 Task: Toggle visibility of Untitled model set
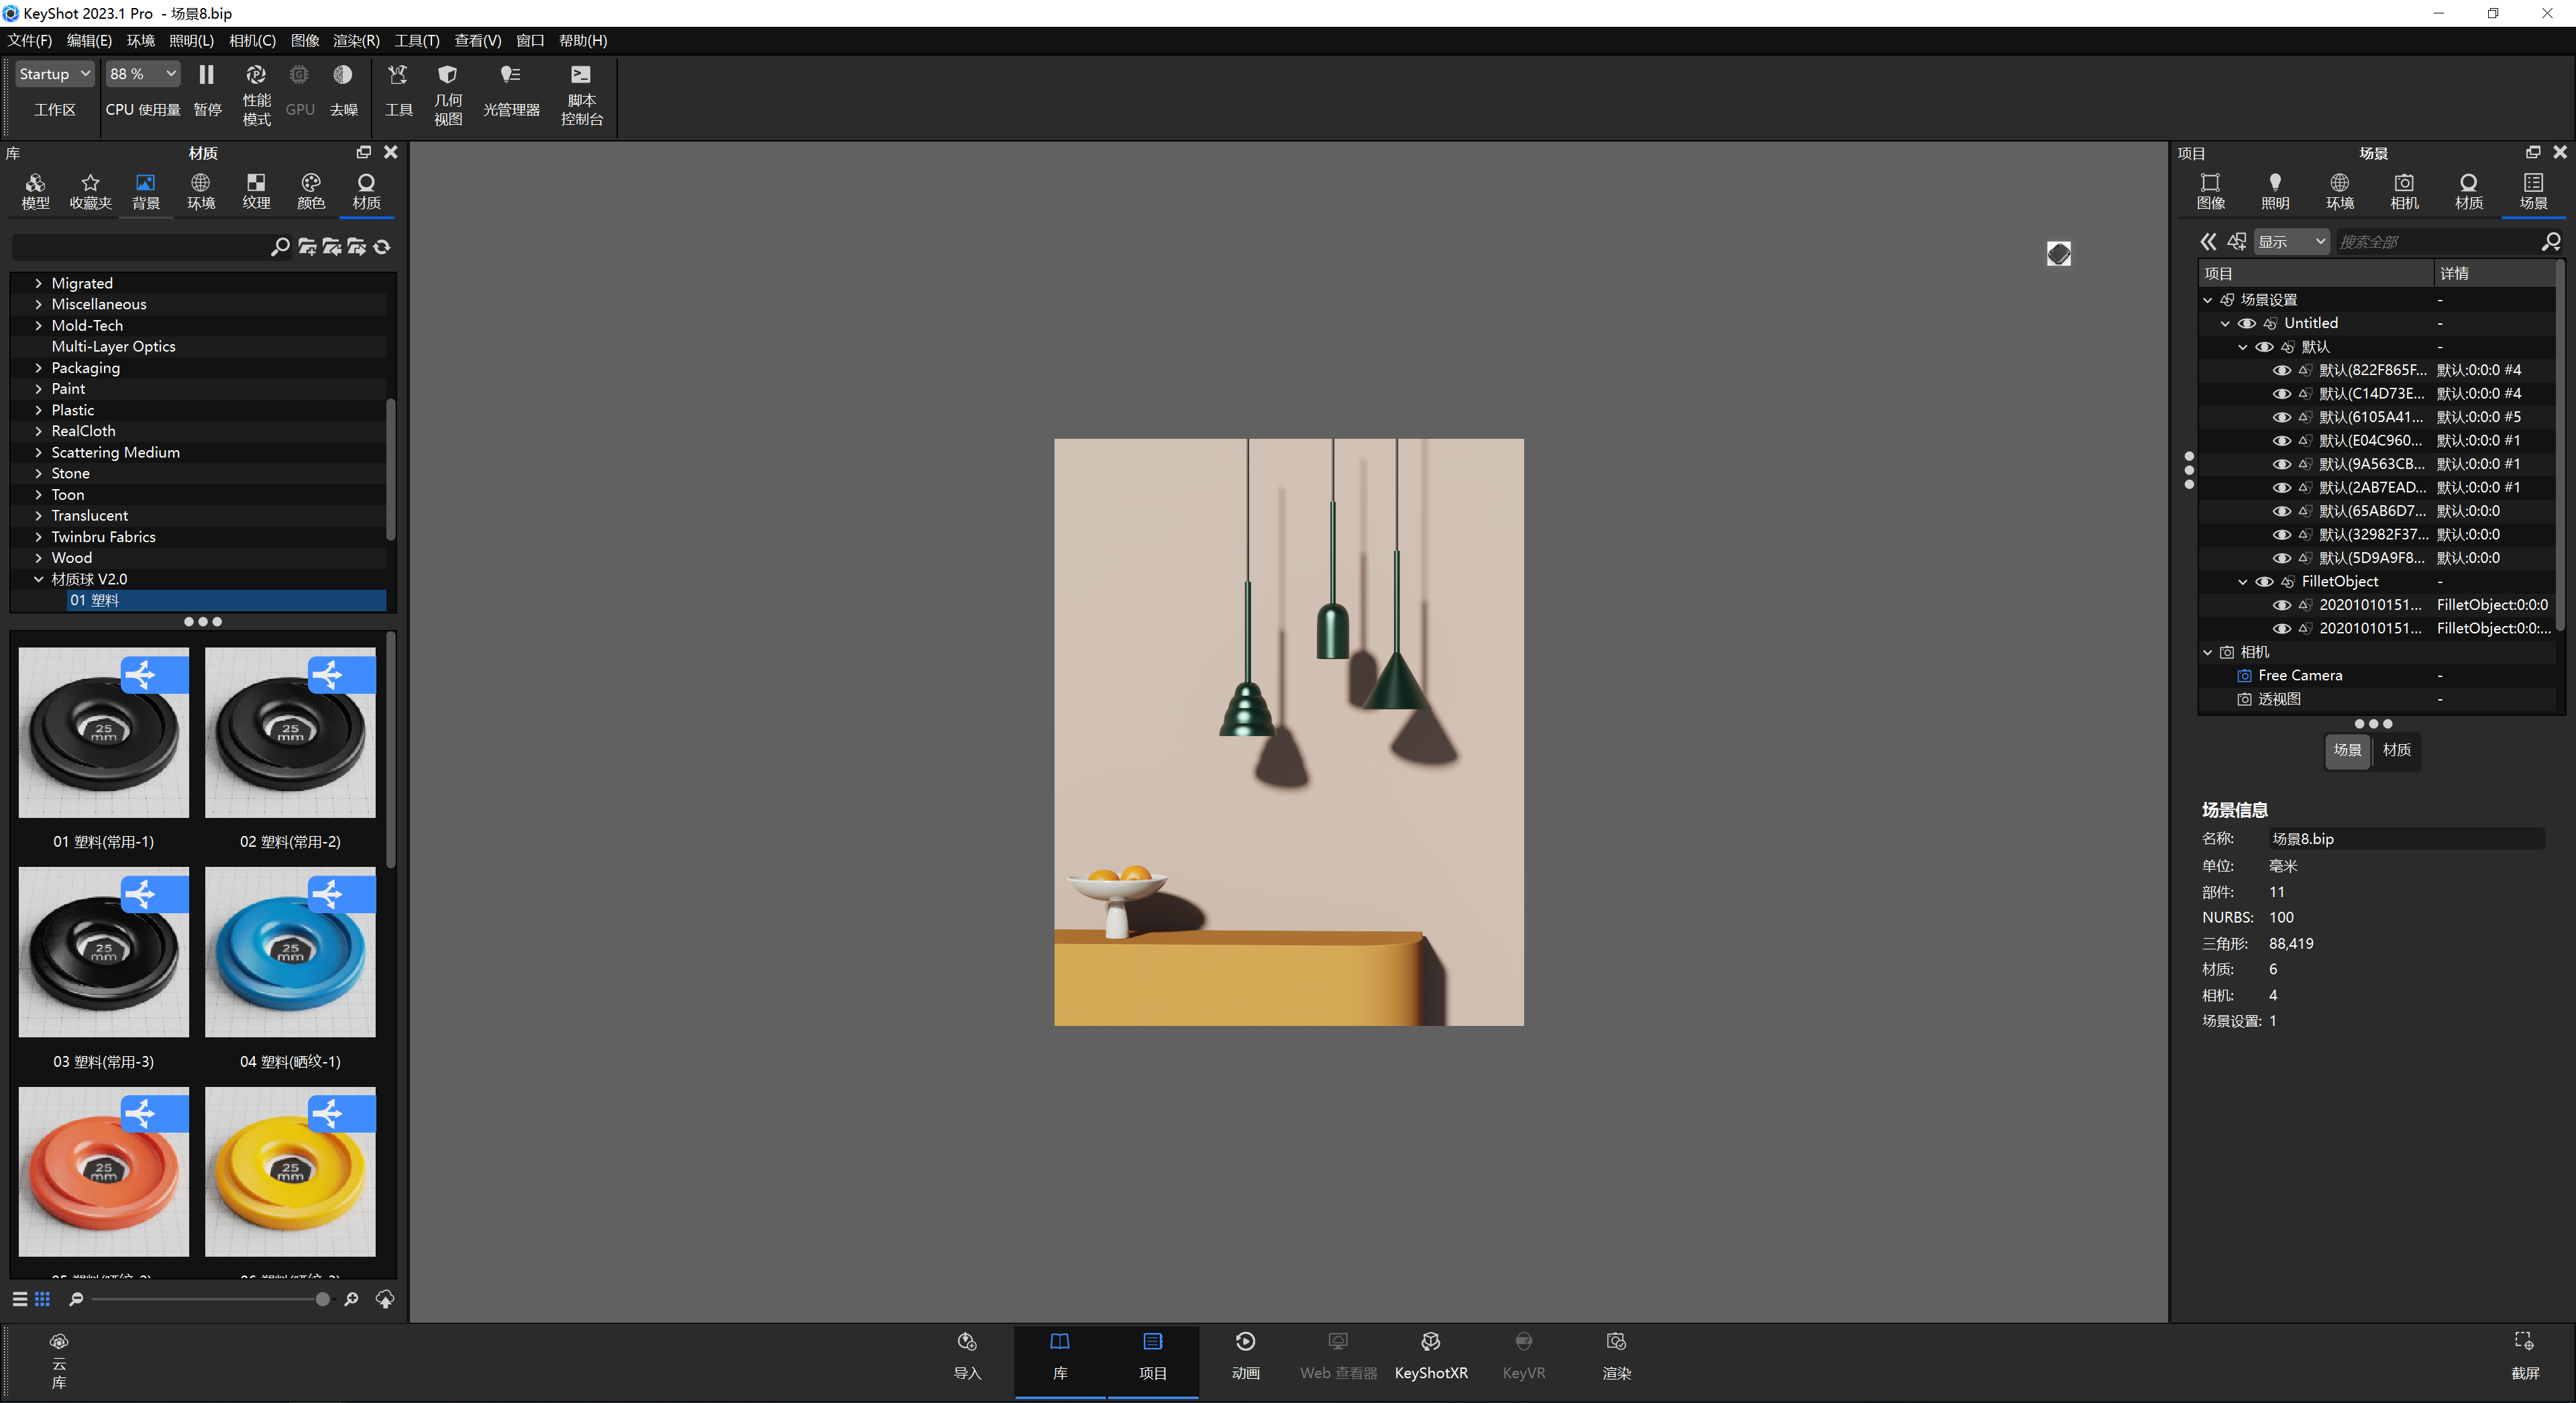(2246, 324)
